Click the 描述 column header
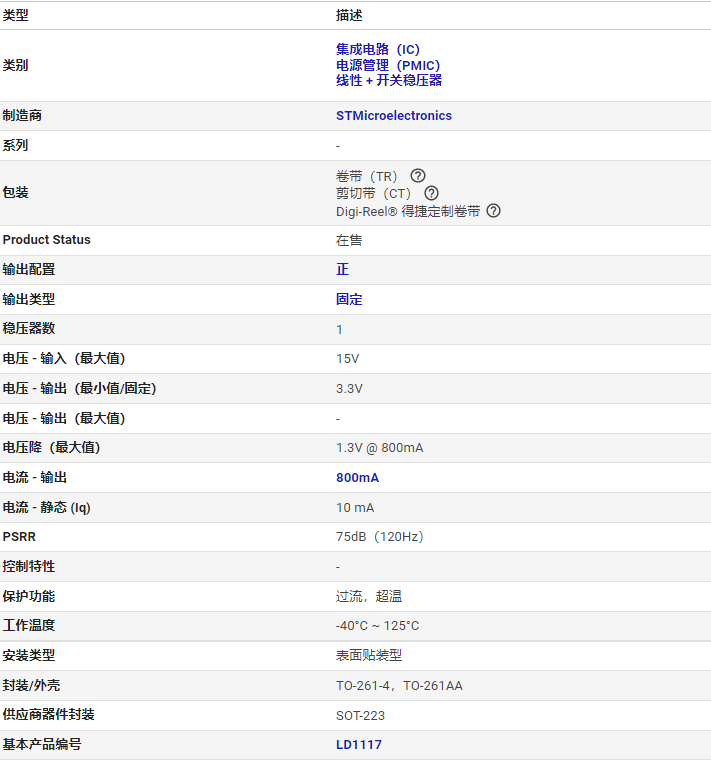 349,16
